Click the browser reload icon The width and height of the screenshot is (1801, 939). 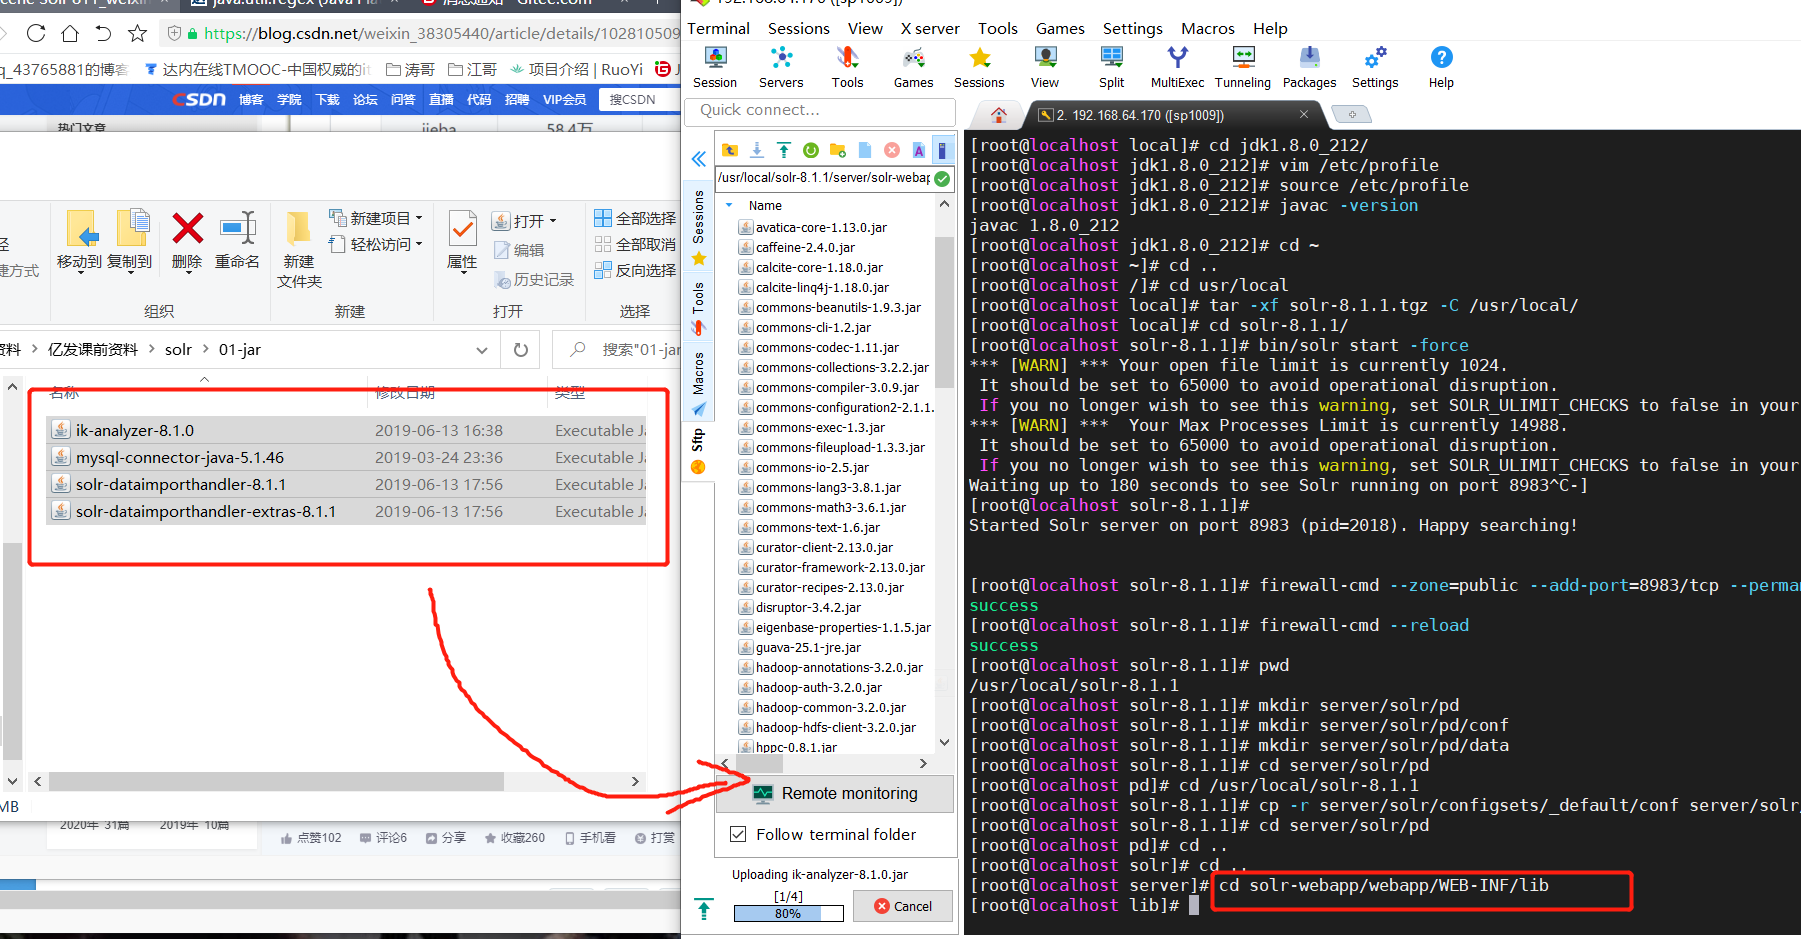pos(36,33)
